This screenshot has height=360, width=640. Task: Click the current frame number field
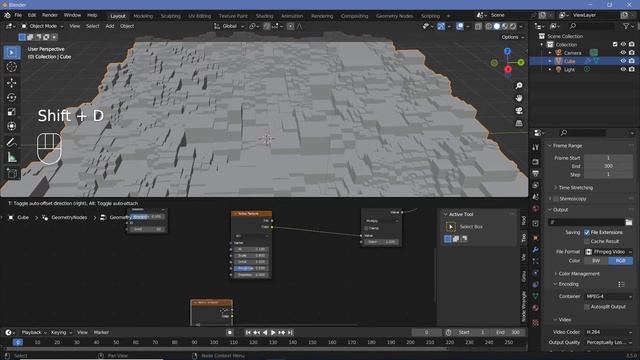pos(427,332)
